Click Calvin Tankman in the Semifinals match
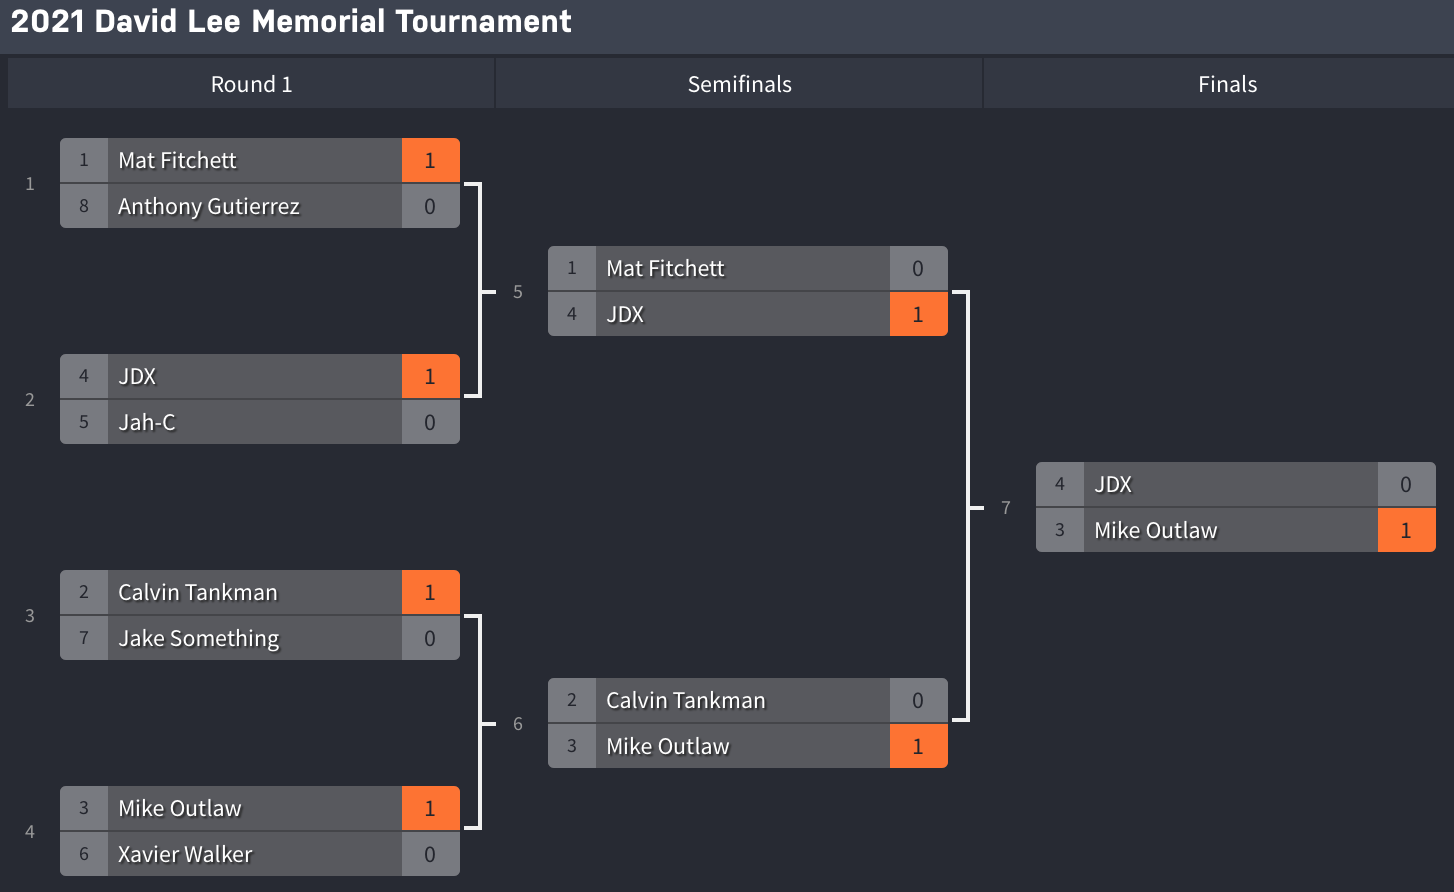This screenshot has height=892, width=1454. [685, 700]
